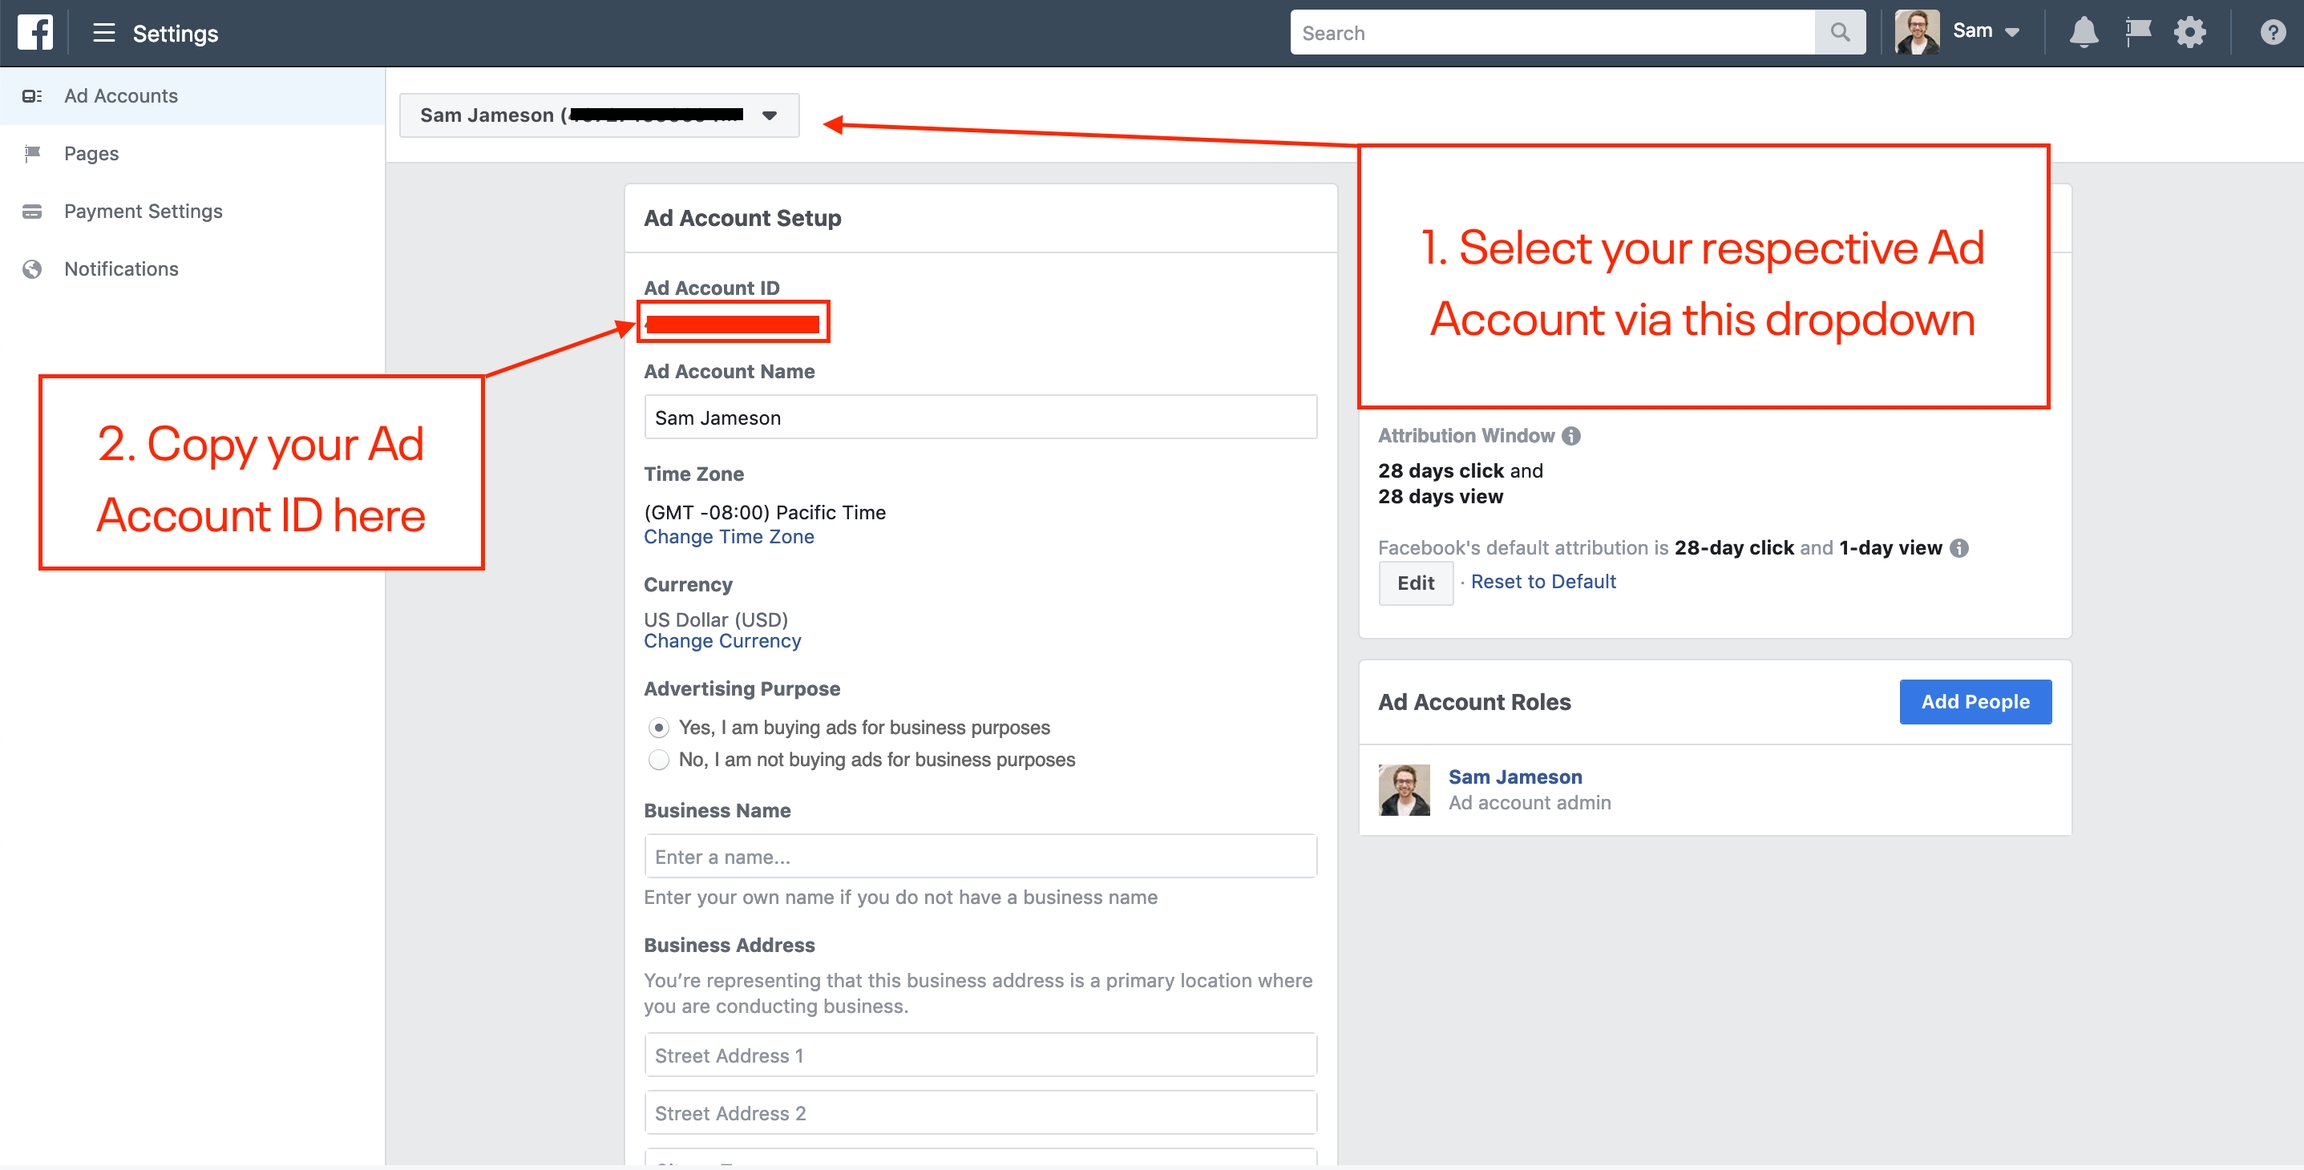Click Sam's profile picture in top bar

click(x=1917, y=32)
